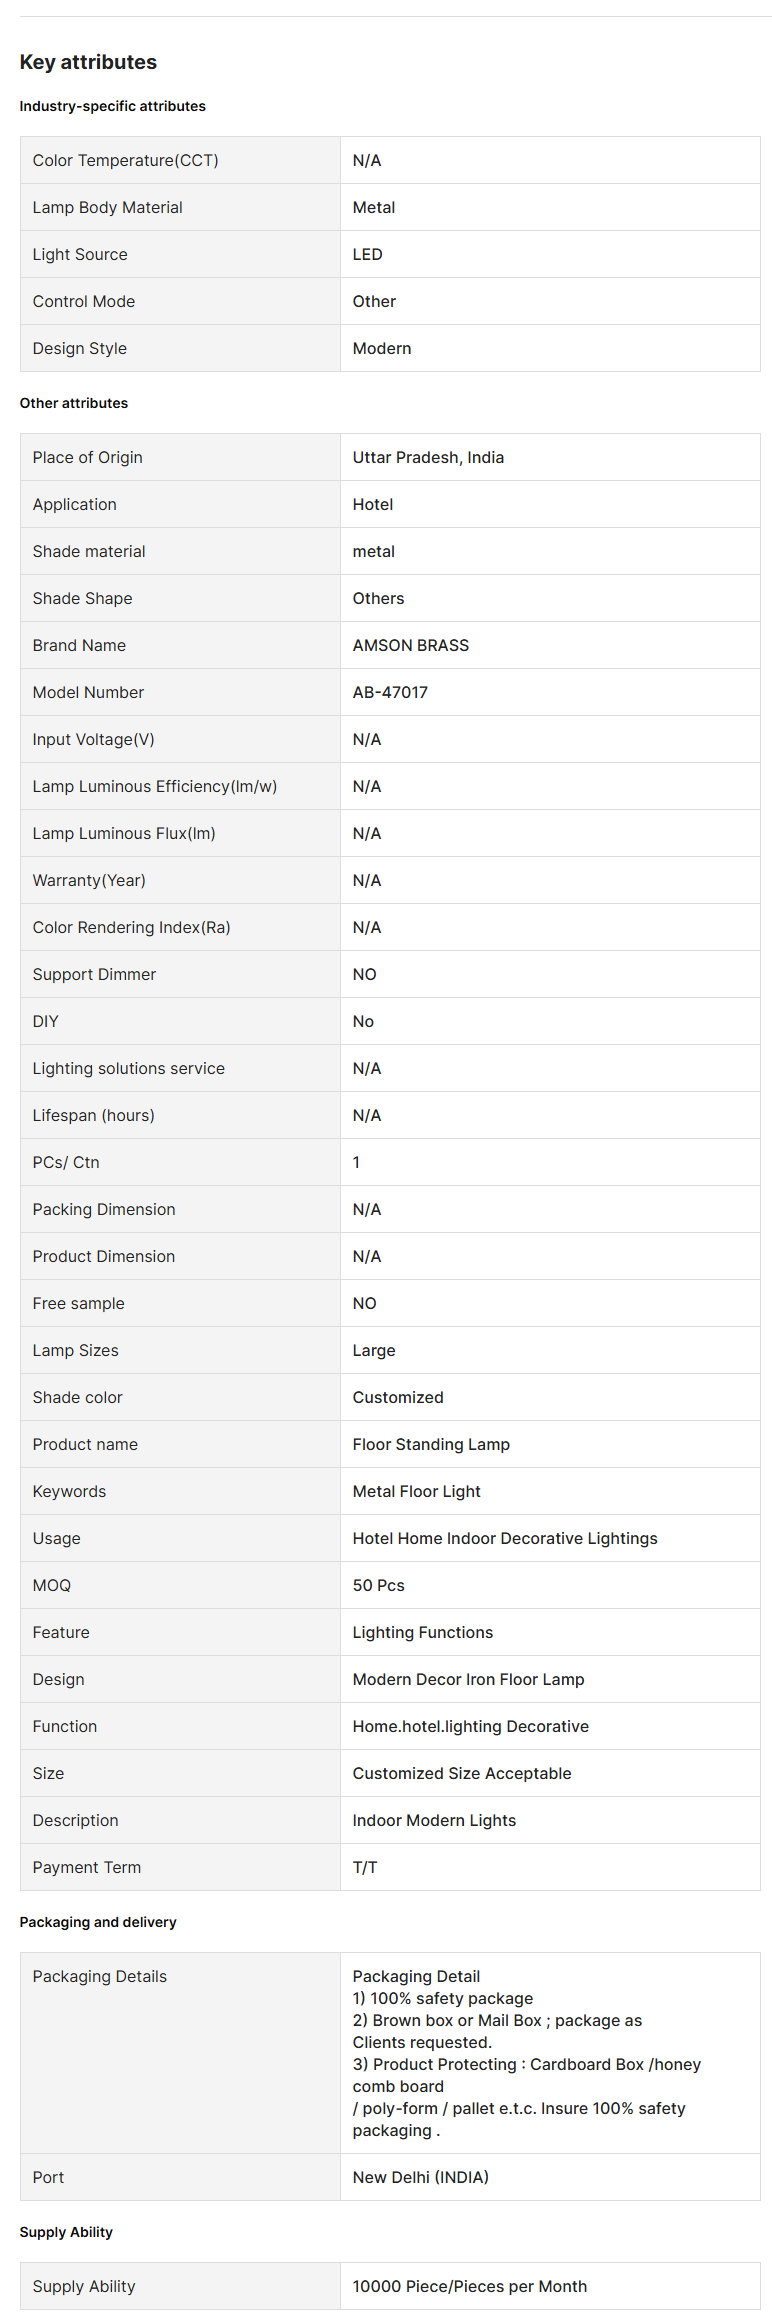Click the Payment Term value T/T
Viewport: 772px width, 2317px height.
tap(365, 1867)
